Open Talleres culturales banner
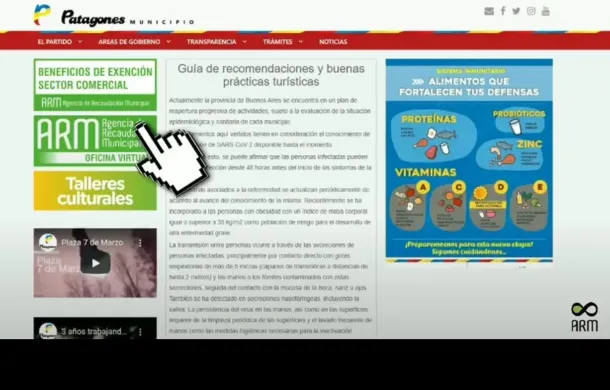Image resolution: width=610 pixels, height=390 pixels. (x=95, y=191)
